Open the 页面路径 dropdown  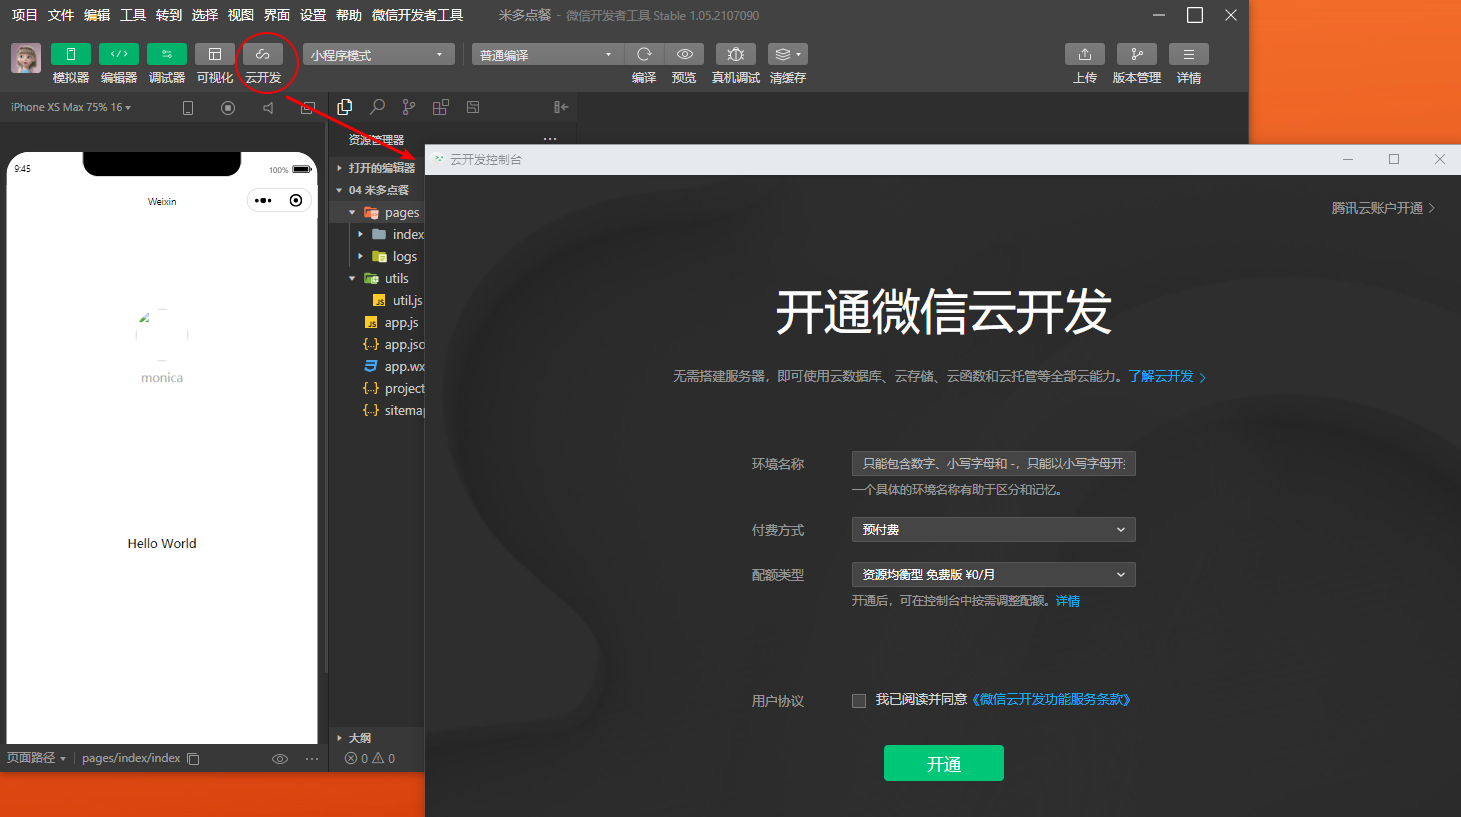[x=36, y=758]
